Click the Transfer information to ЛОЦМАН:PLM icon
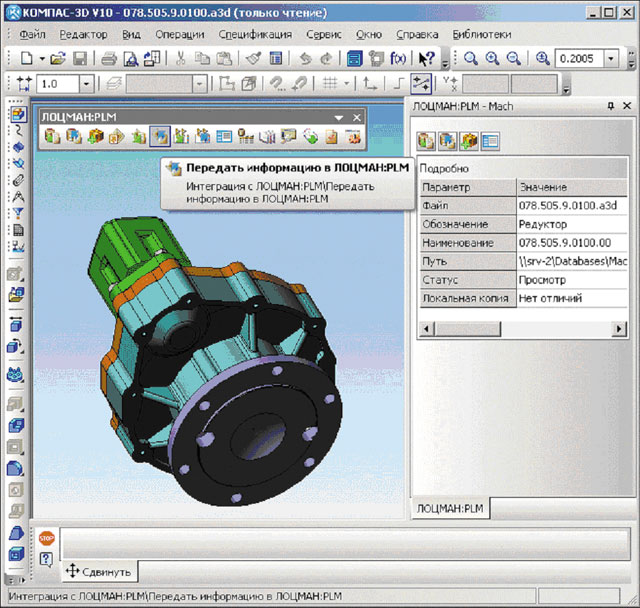 coord(160,136)
